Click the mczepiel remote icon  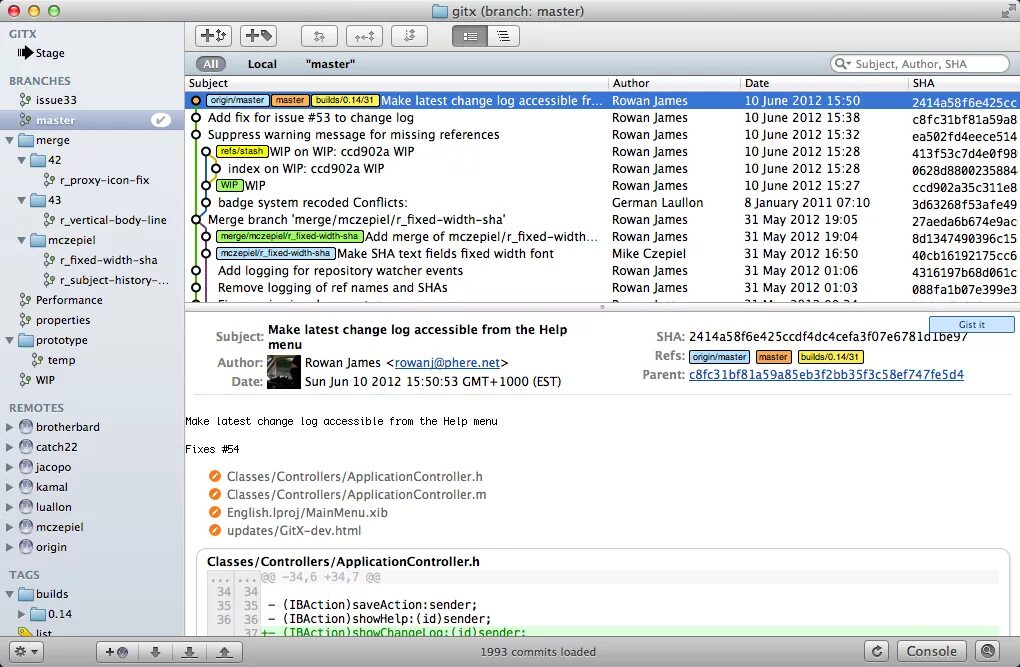[x=26, y=526]
